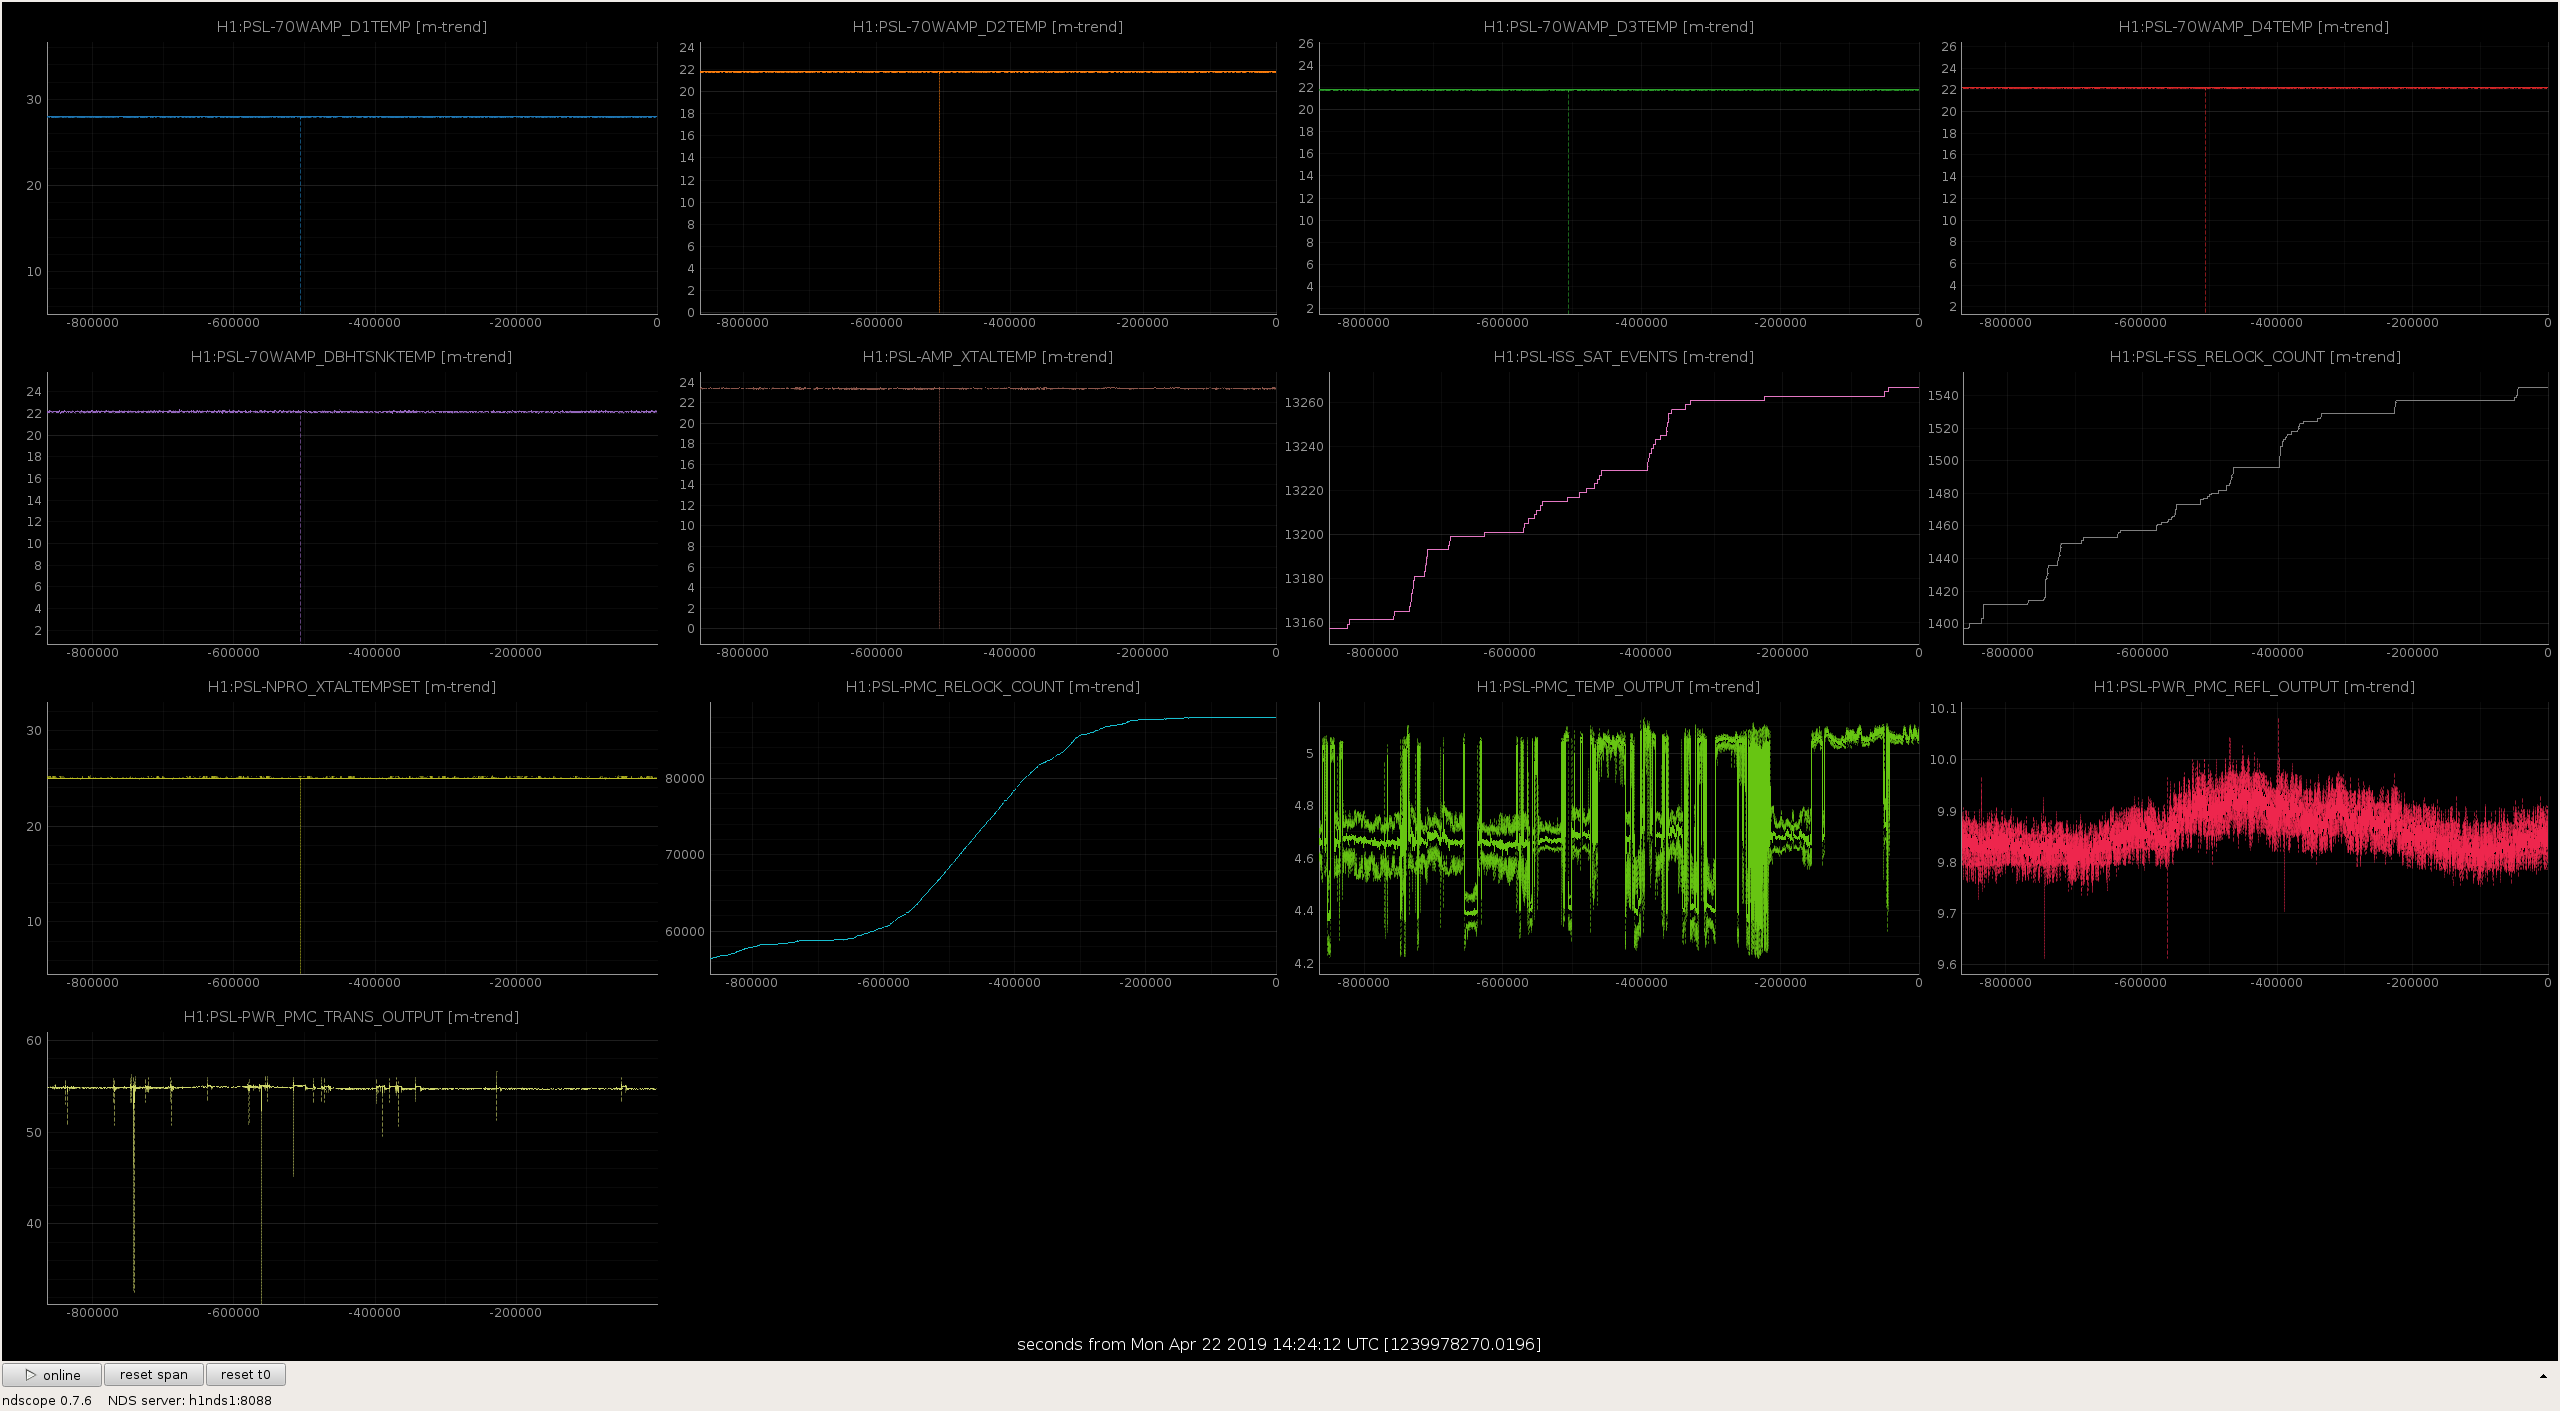Screen dimensions: 2560x1411
Task: Click the reset t0 button
Action: point(246,1375)
